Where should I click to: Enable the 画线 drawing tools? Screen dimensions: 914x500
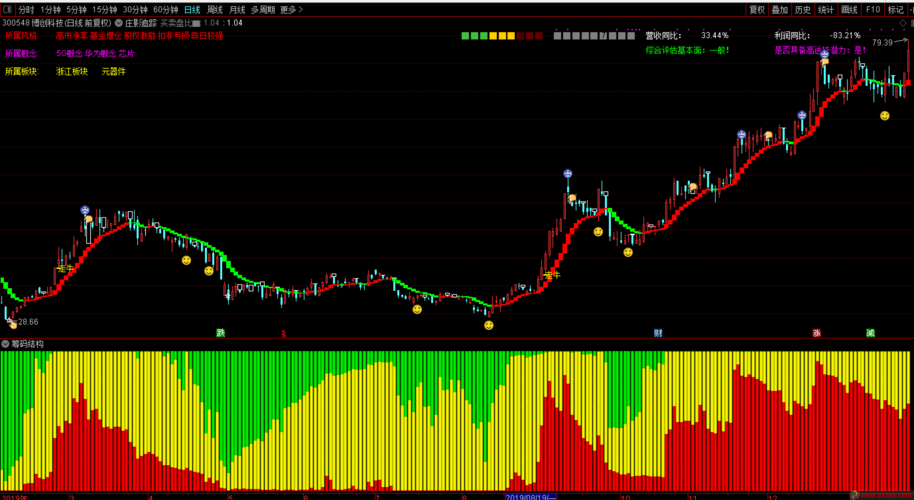(849, 10)
